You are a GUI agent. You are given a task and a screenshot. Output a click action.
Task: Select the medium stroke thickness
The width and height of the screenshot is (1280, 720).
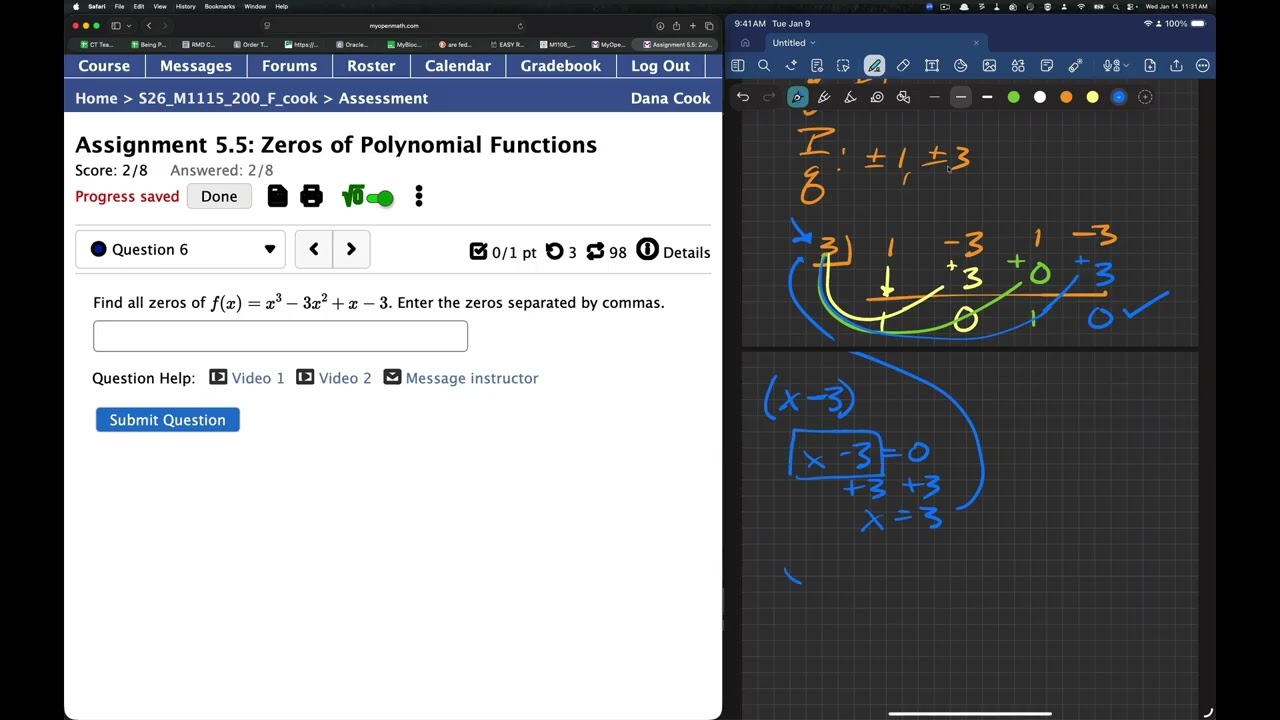pos(961,97)
